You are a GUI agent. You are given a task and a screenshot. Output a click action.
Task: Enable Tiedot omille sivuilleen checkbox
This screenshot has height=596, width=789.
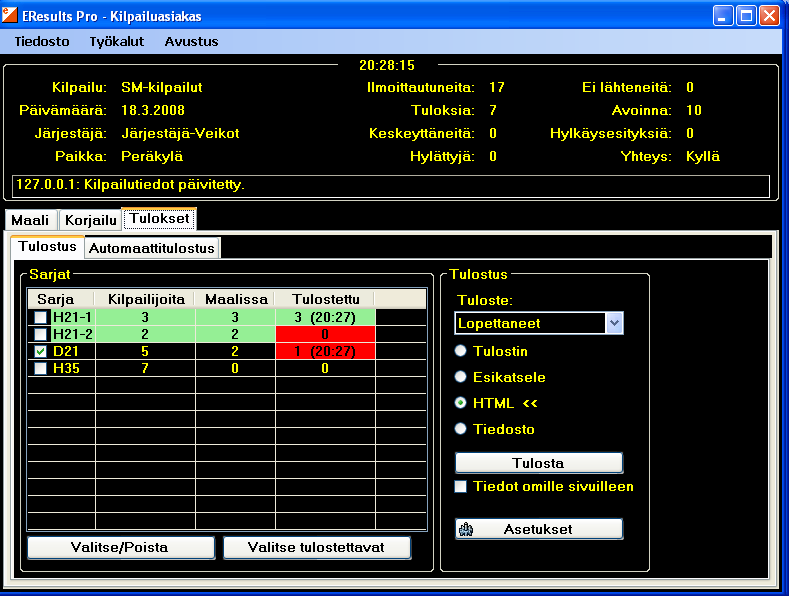point(460,487)
